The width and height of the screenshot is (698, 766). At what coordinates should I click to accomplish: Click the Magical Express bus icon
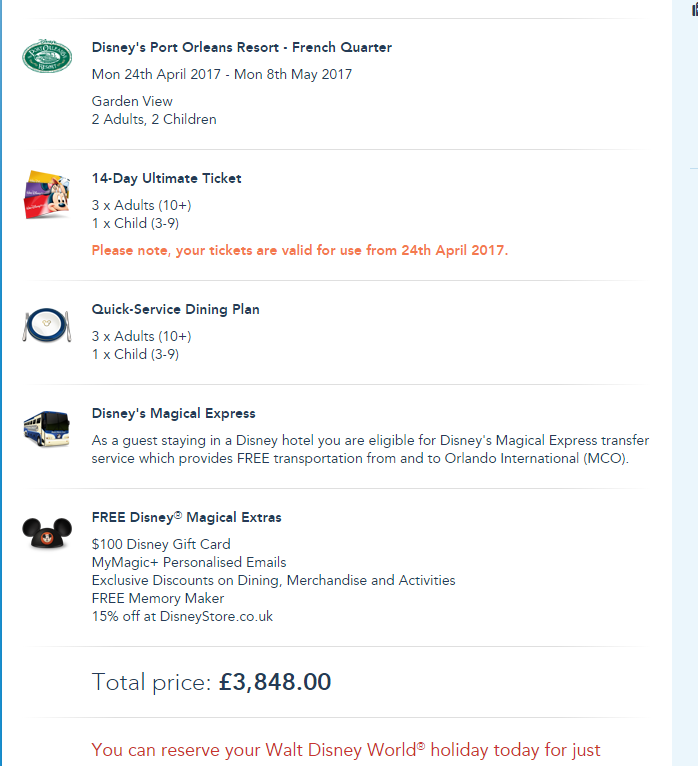click(47, 427)
